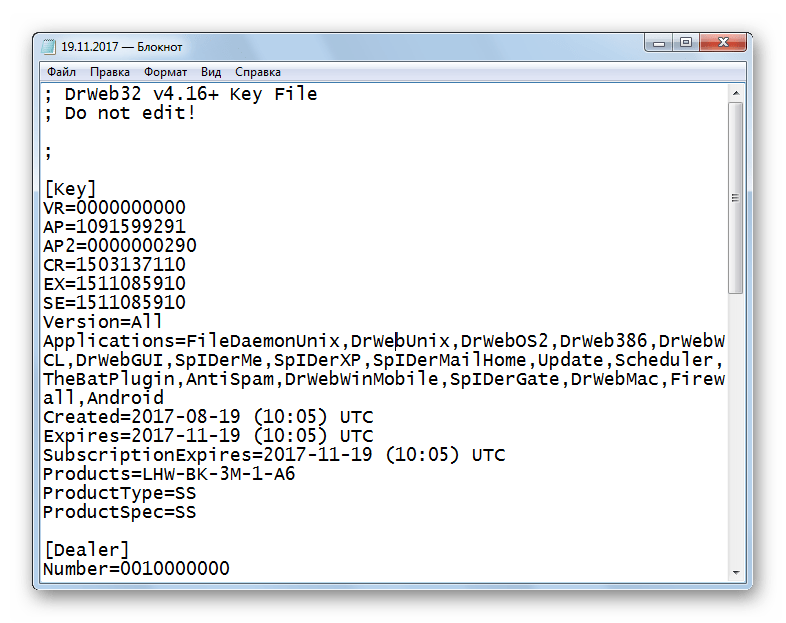Image resolution: width=786 pixels, height=623 pixels.
Task: Click the scrollbar track below the thumb
Action: (735, 430)
